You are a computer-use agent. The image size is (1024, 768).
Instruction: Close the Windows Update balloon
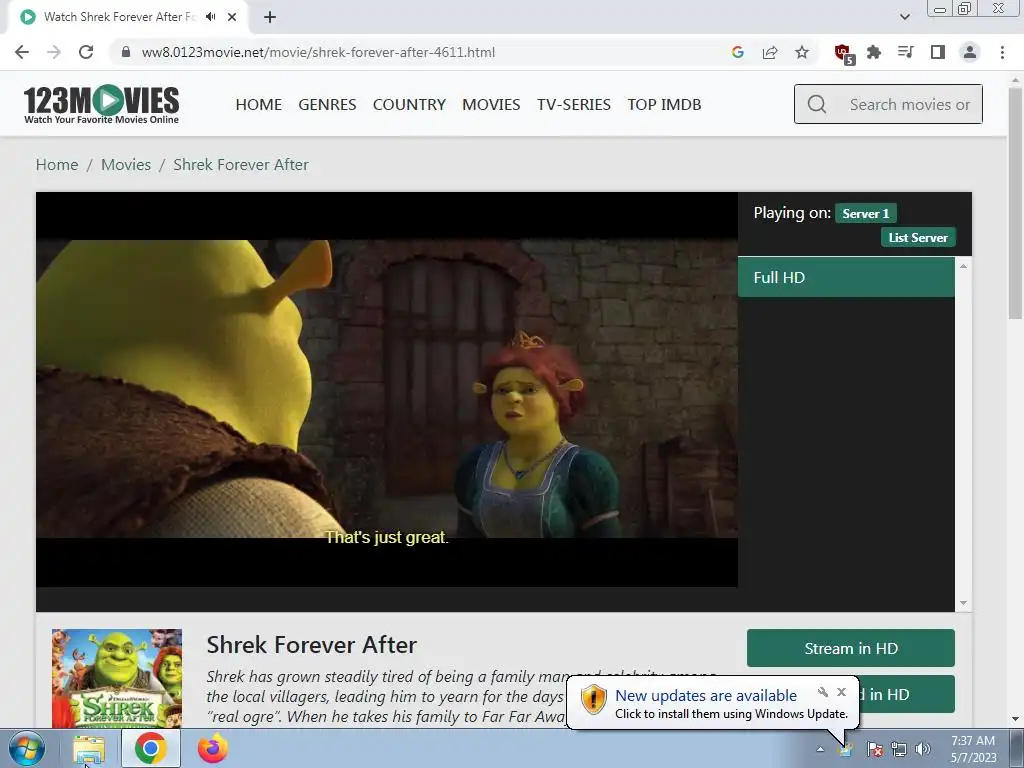[x=841, y=692]
